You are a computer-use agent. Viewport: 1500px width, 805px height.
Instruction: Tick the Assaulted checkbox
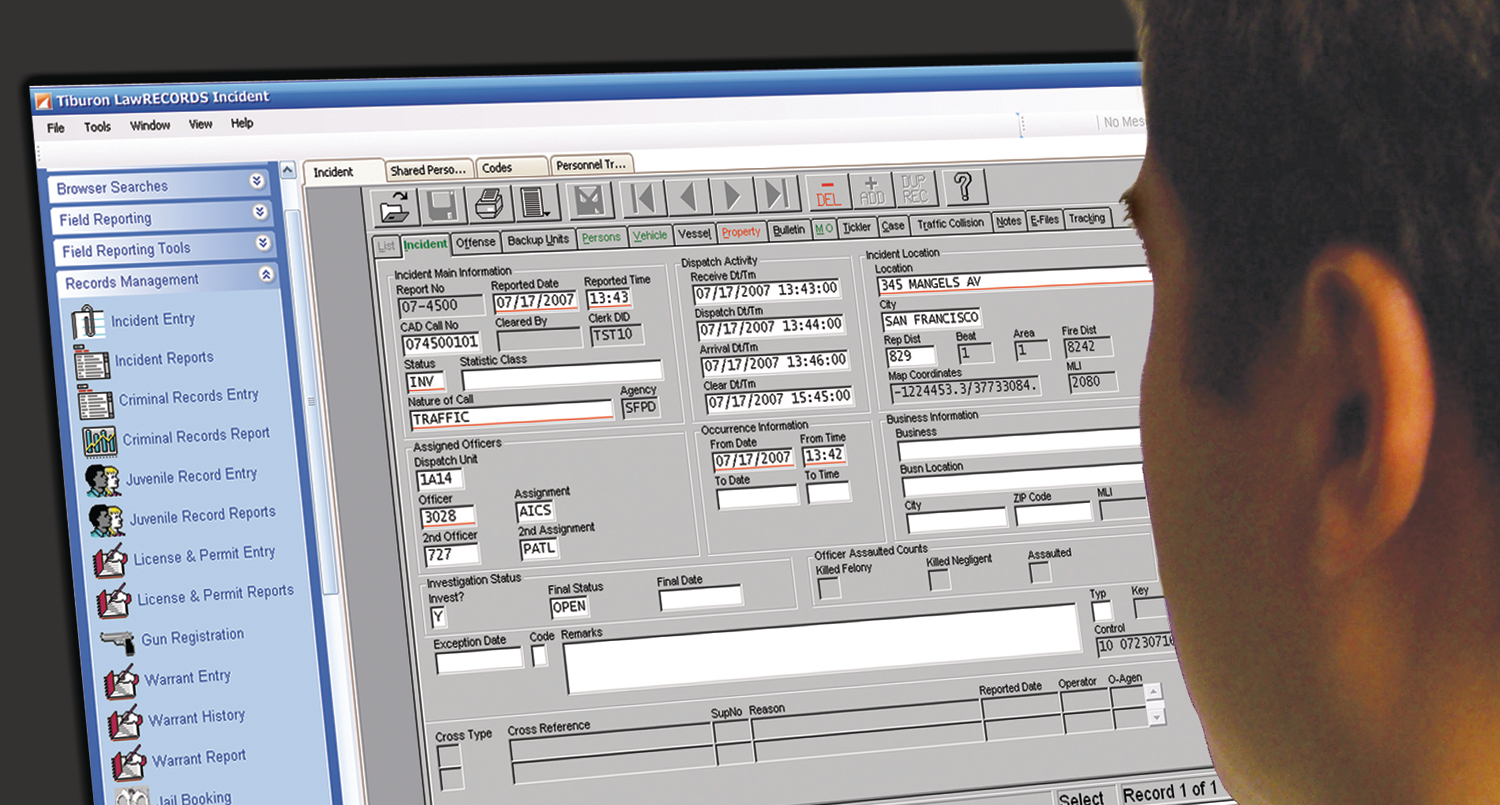tap(1040, 572)
